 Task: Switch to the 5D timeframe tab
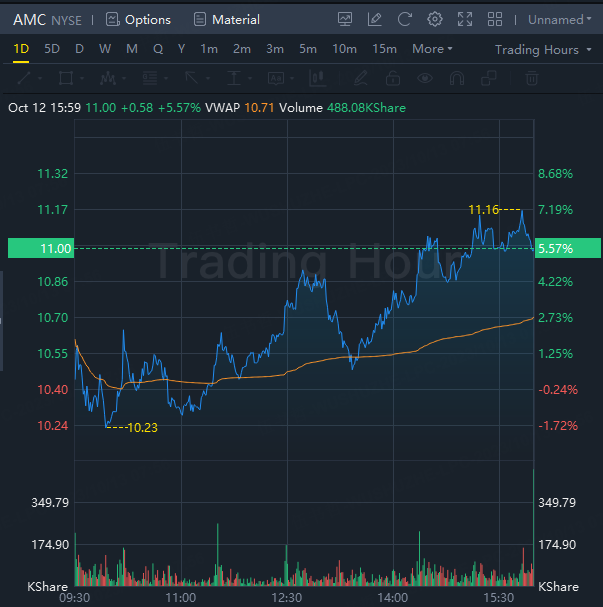52,49
